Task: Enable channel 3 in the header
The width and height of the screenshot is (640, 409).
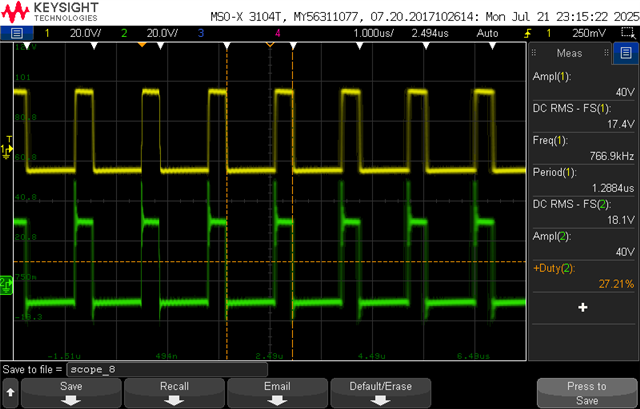Action: click(x=200, y=33)
